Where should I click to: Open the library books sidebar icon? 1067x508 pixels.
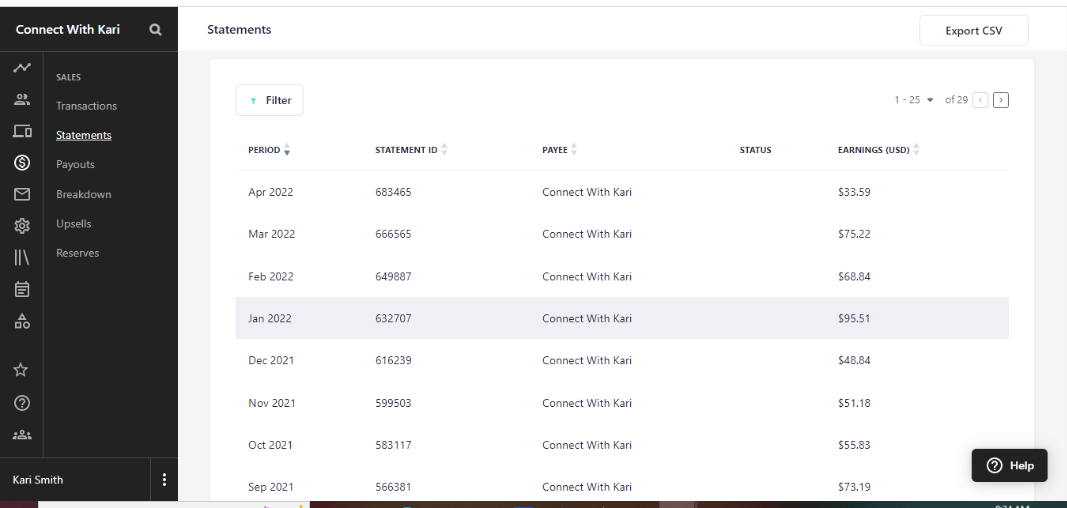pyautogui.click(x=22, y=257)
